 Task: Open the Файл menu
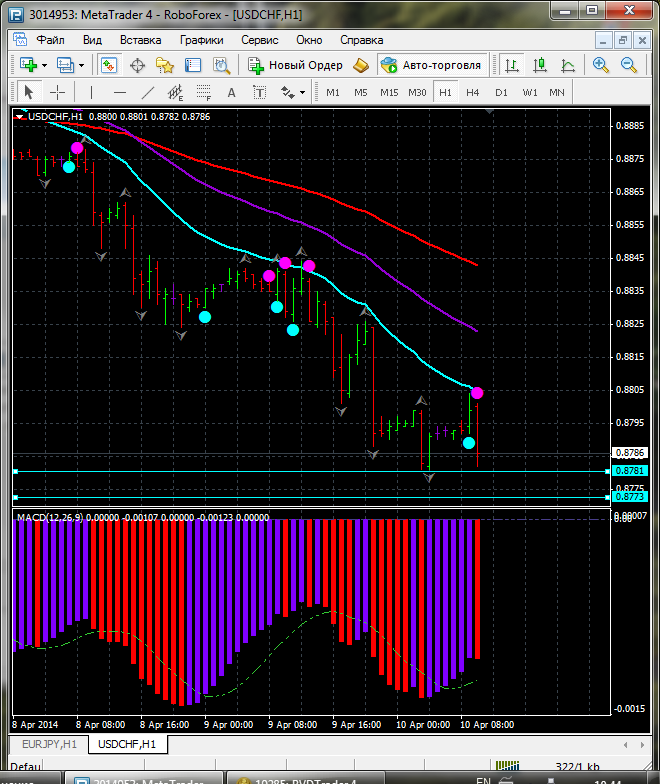click(50, 40)
